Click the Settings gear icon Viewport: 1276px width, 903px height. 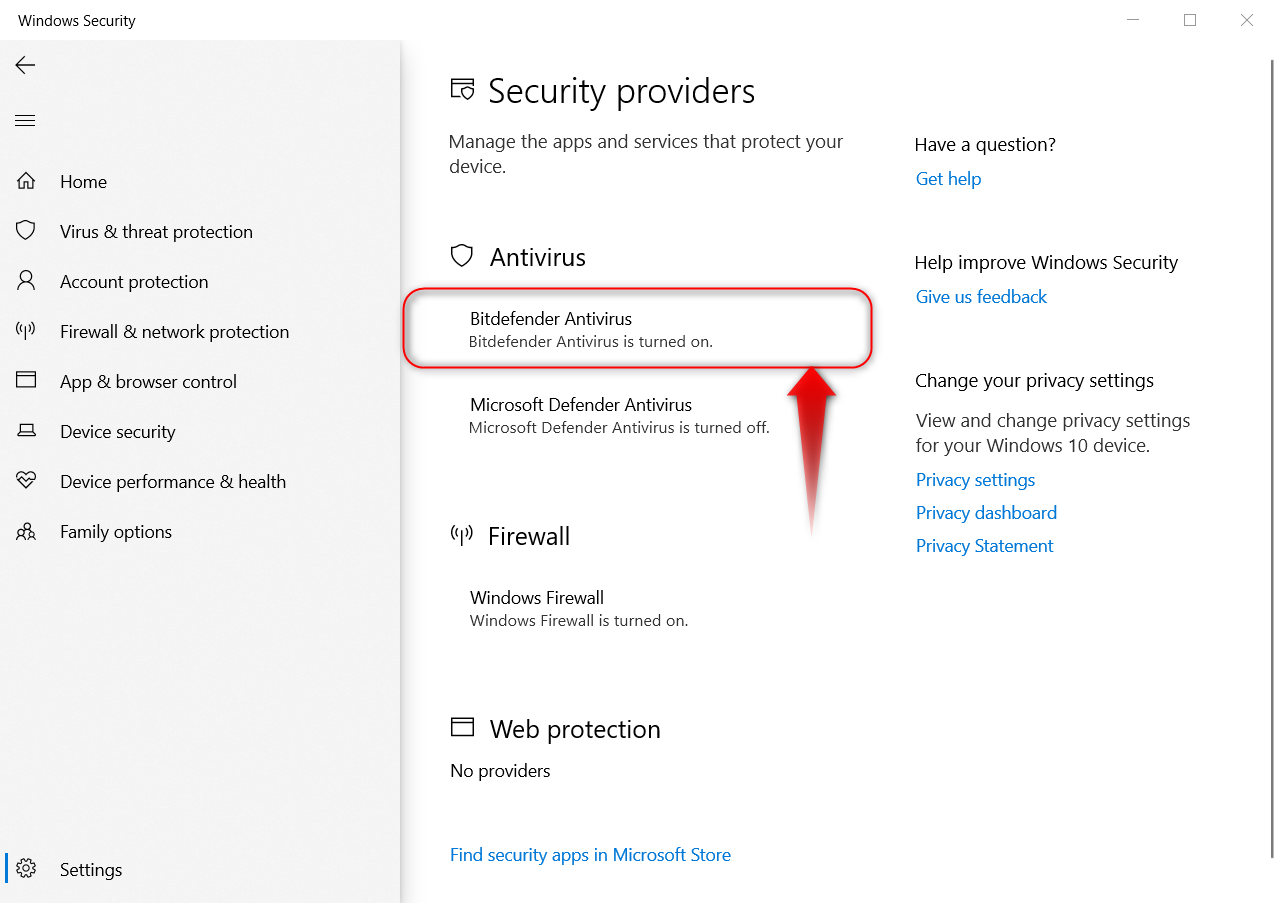point(26,869)
